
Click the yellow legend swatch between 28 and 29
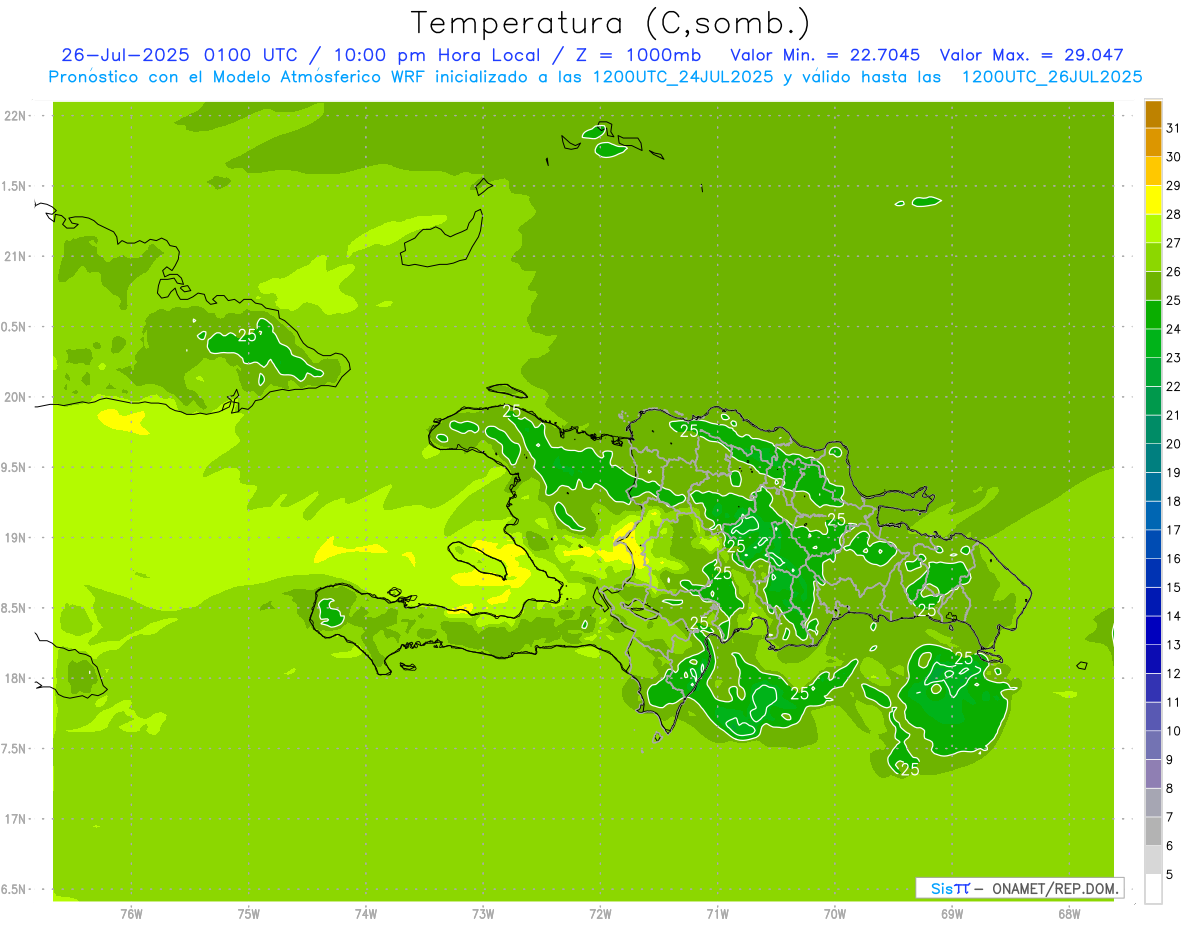(x=1153, y=200)
